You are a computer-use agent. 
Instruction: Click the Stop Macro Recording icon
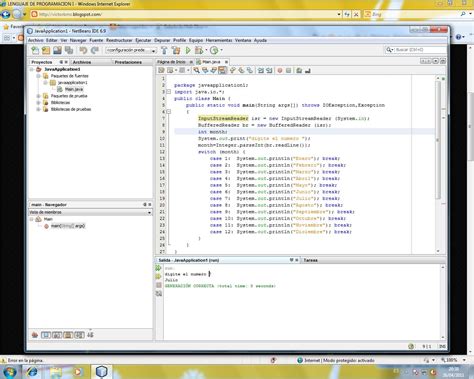(x=289, y=70)
